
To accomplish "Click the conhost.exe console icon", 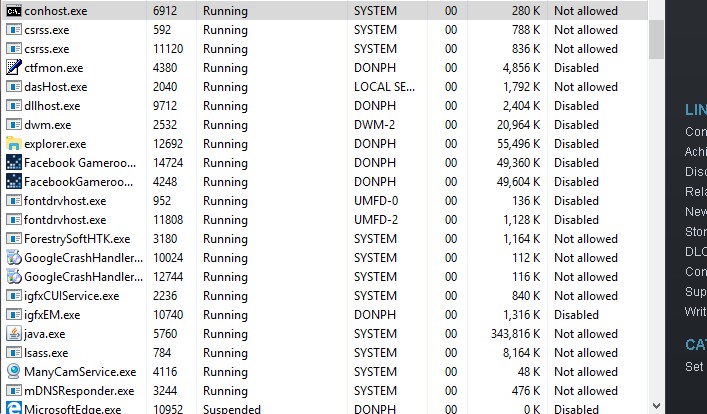I will coord(14,11).
